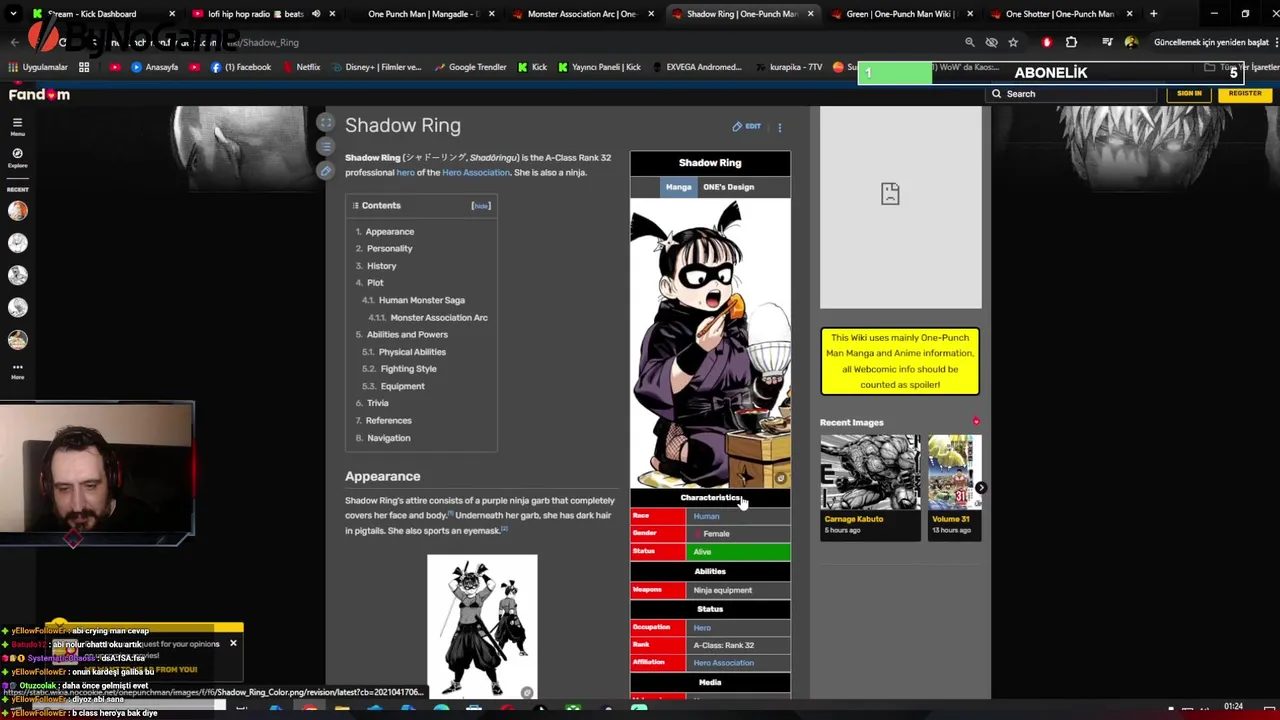Viewport: 1280px width, 720px height.
Task: Click the table of contents floating icon
Action: [x=325, y=147]
